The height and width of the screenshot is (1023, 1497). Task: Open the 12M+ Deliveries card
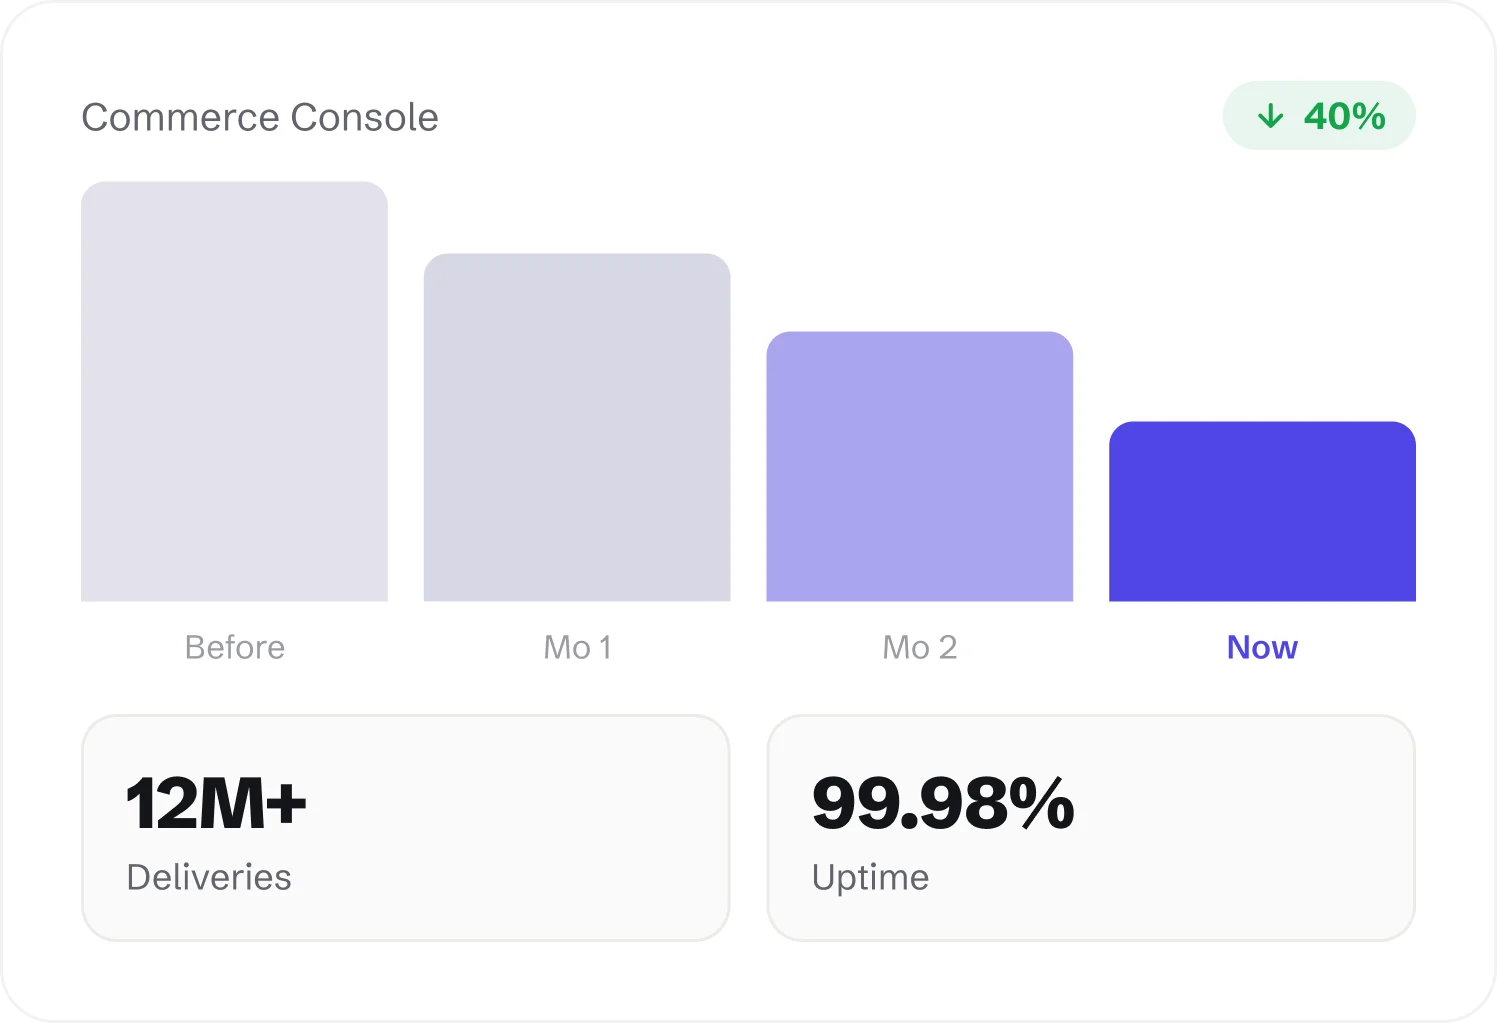click(x=405, y=828)
